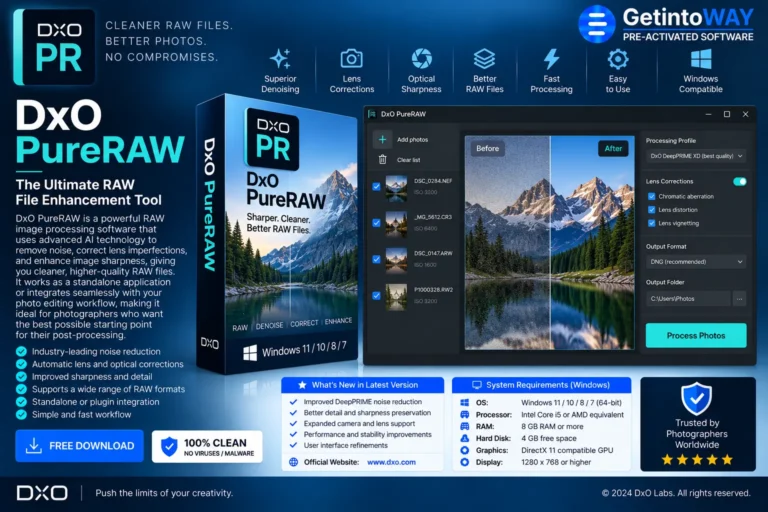The height and width of the screenshot is (512, 768).
Task: Click the Hard Disk icon in requirements
Action: pos(464,438)
